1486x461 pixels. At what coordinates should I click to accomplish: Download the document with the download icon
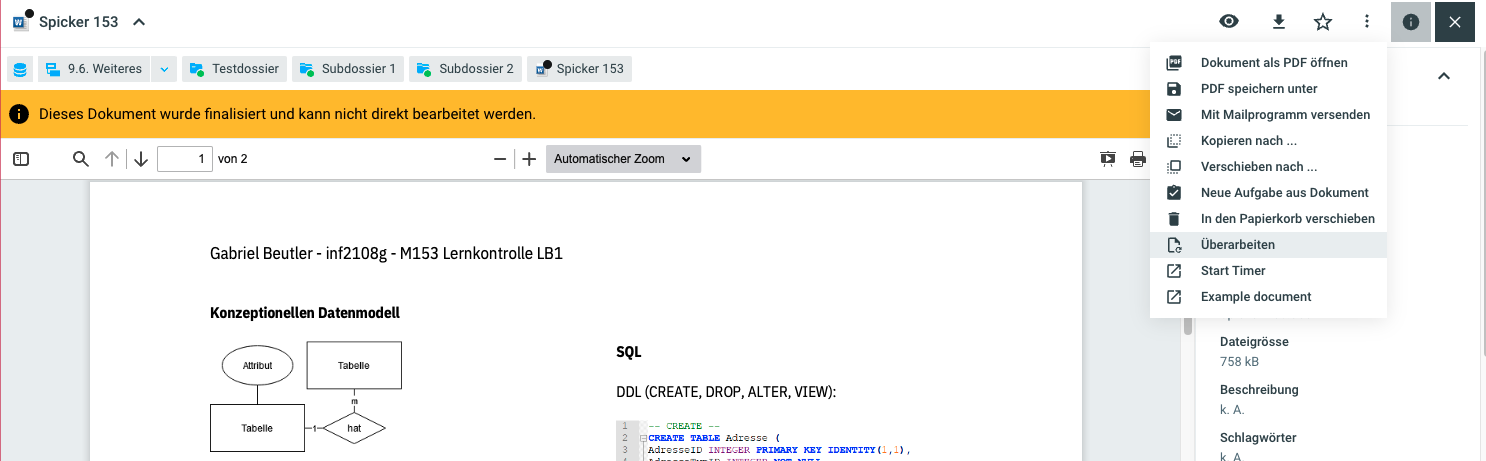click(1278, 22)
